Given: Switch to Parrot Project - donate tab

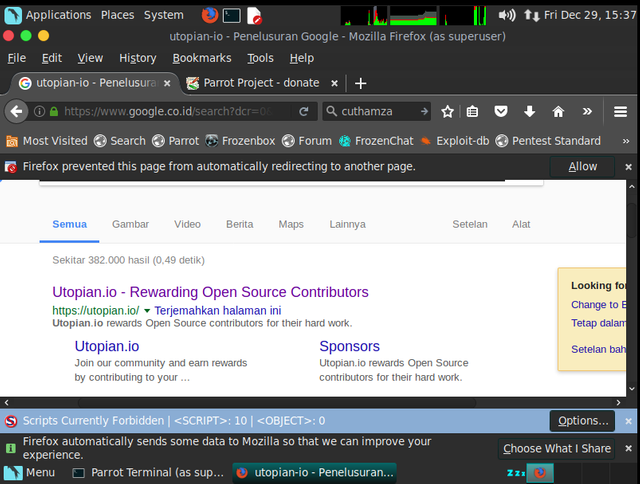Looking at the screenshot, I should coord(261,83).
